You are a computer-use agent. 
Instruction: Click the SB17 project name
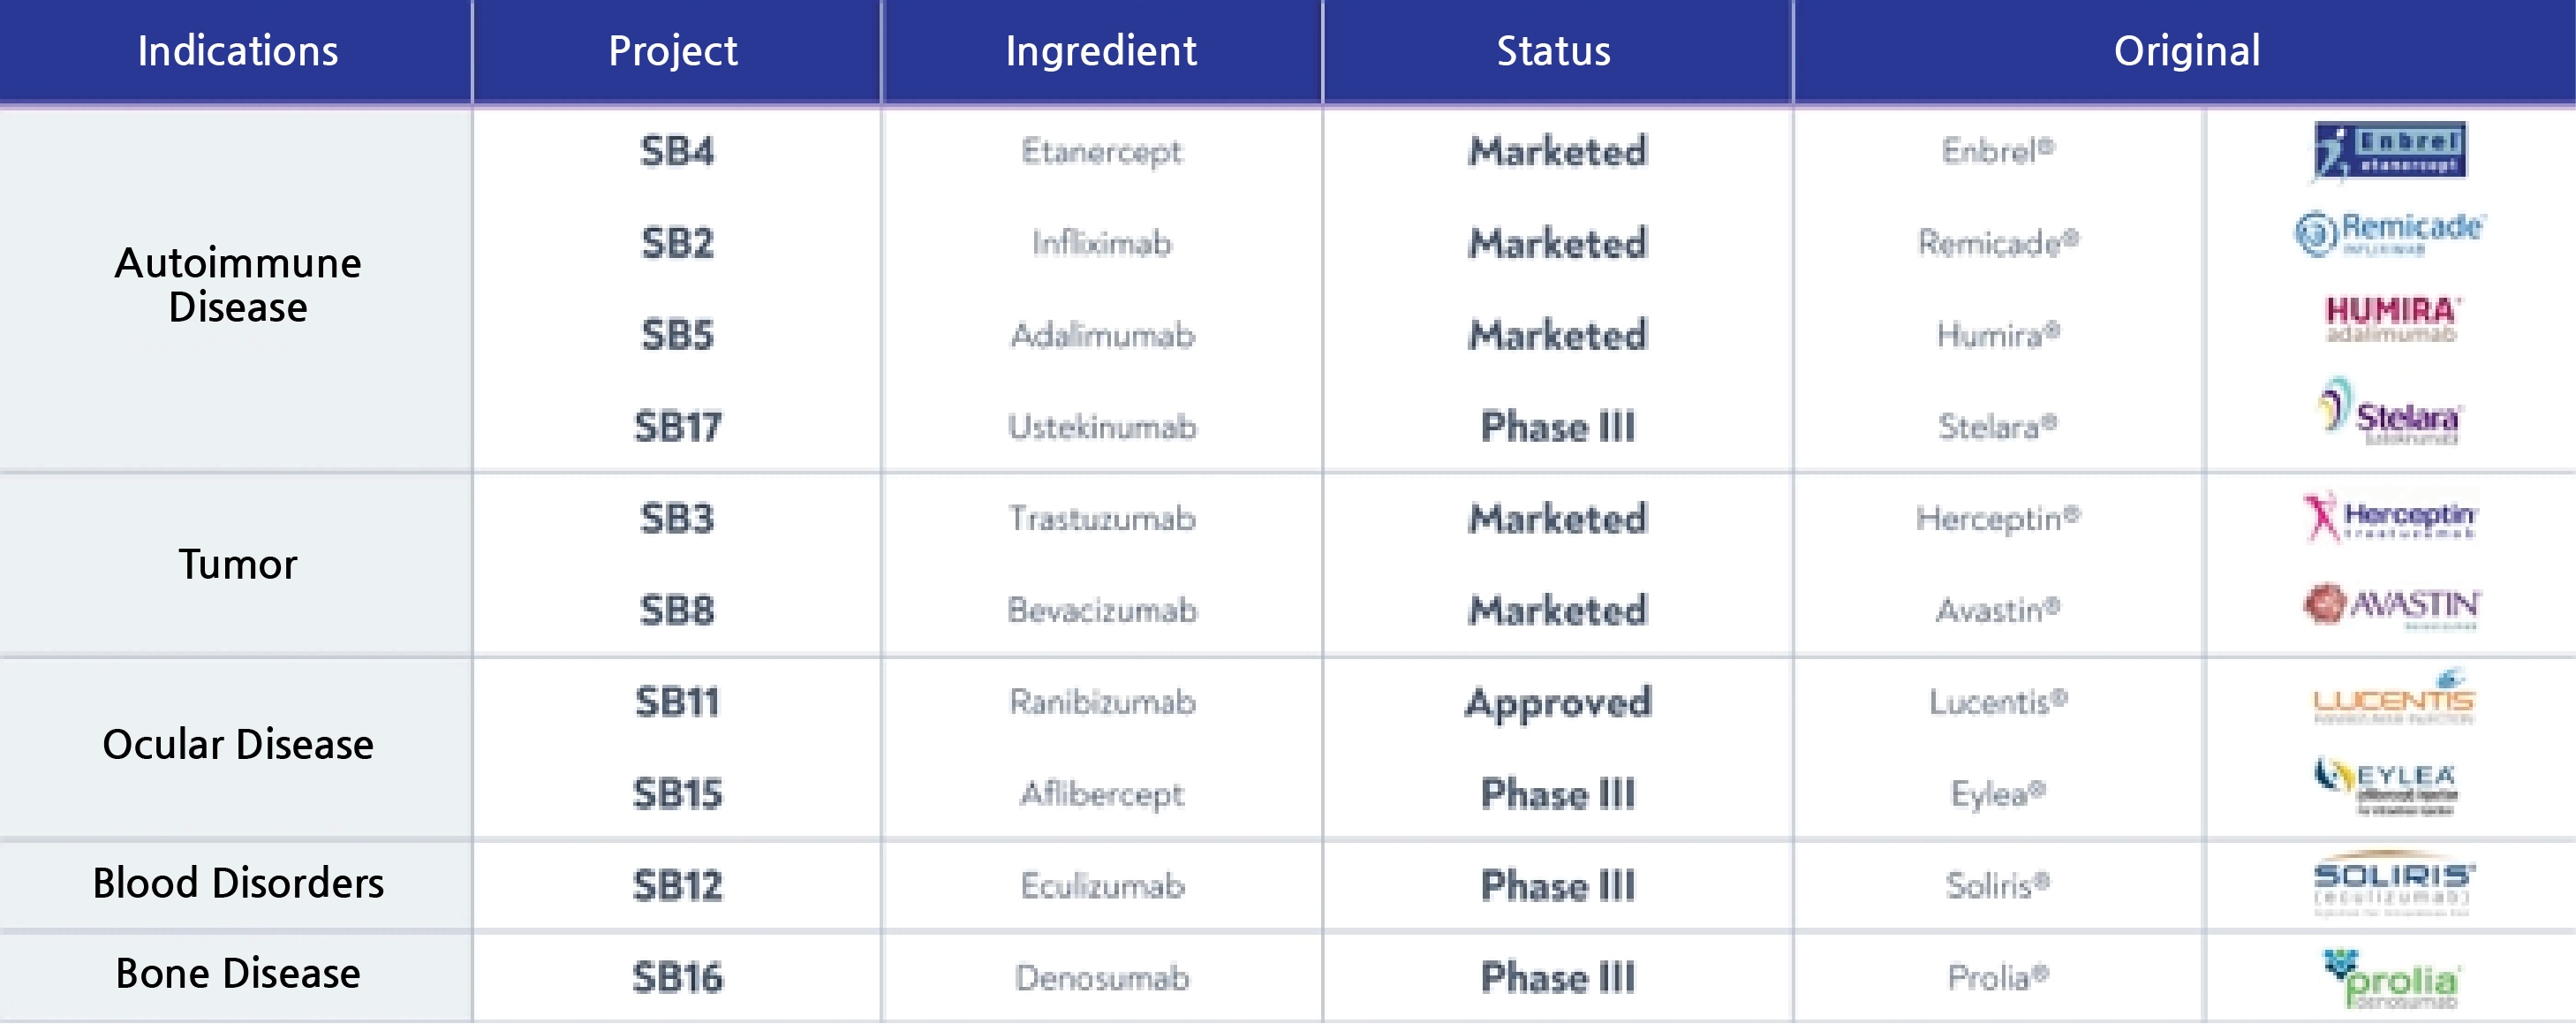(x=677, y=427)
